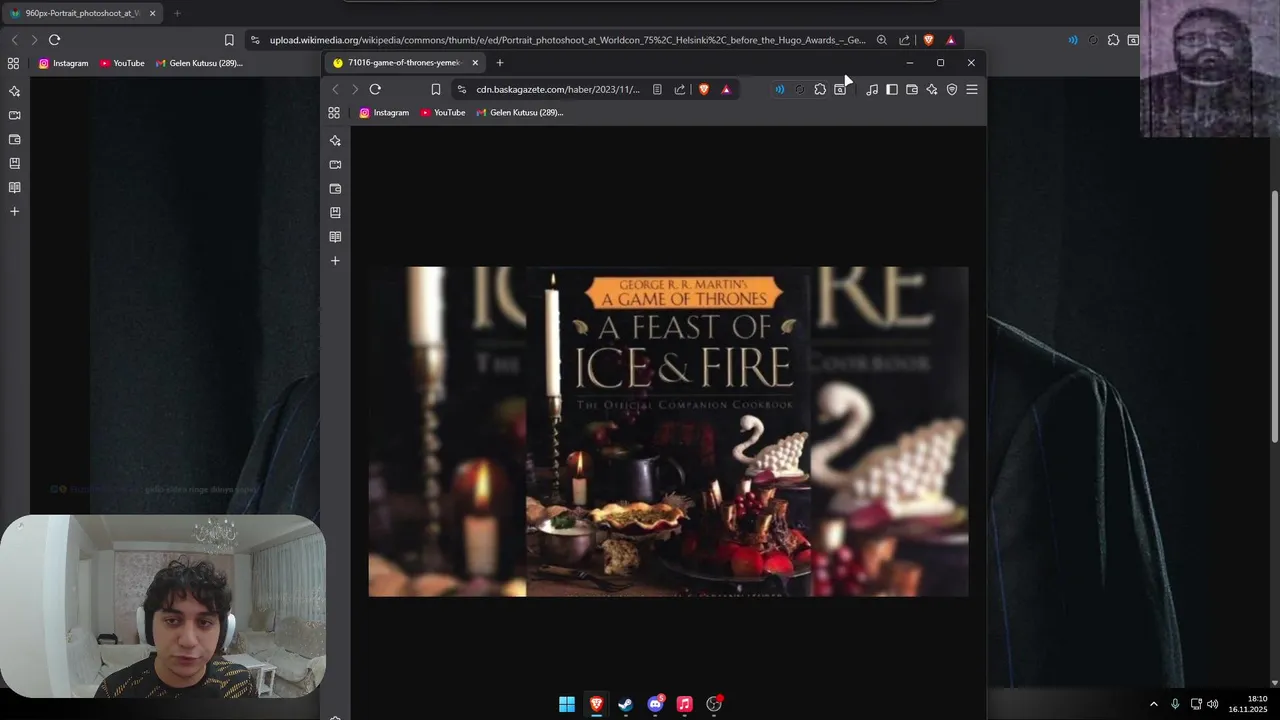1280x720 pixels.
Task: Open the YouTube bookmark in the back window
Action: pyautogui.click(x=122, y=63)
